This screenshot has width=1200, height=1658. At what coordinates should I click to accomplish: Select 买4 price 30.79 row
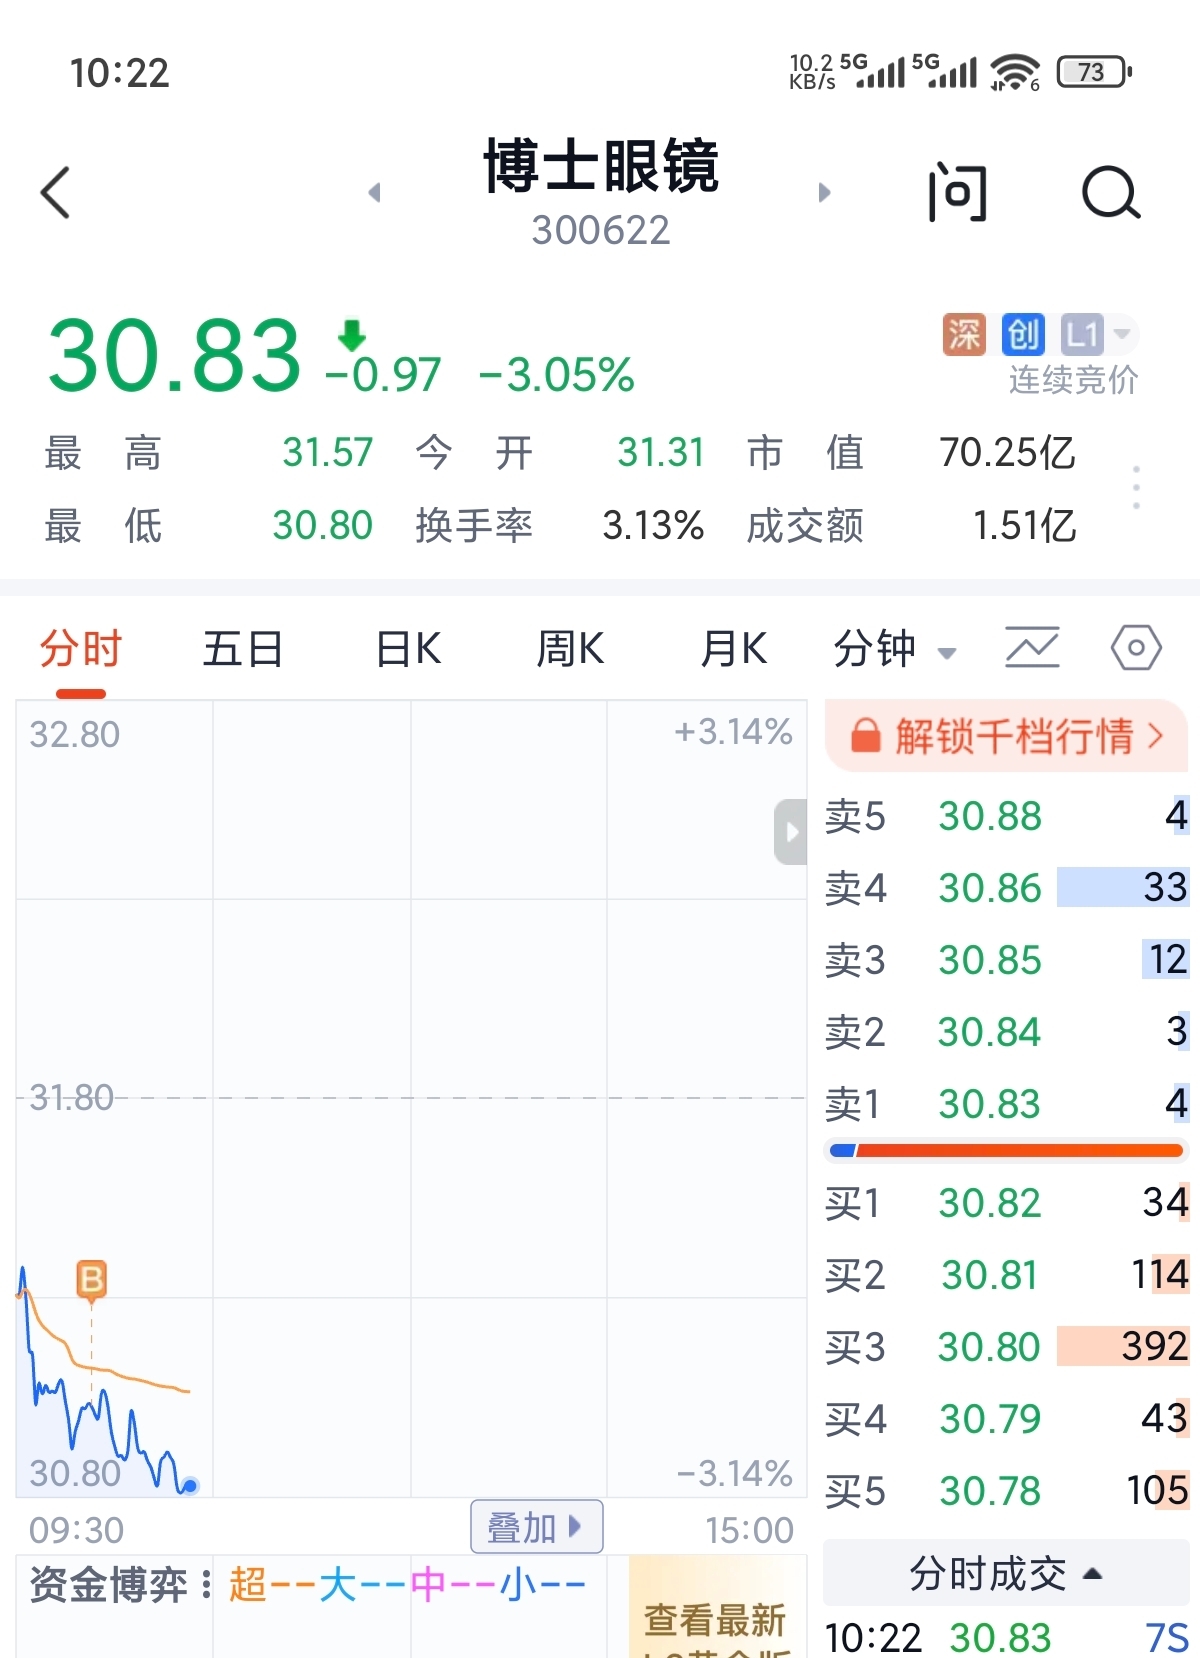coord(1006,1419)
